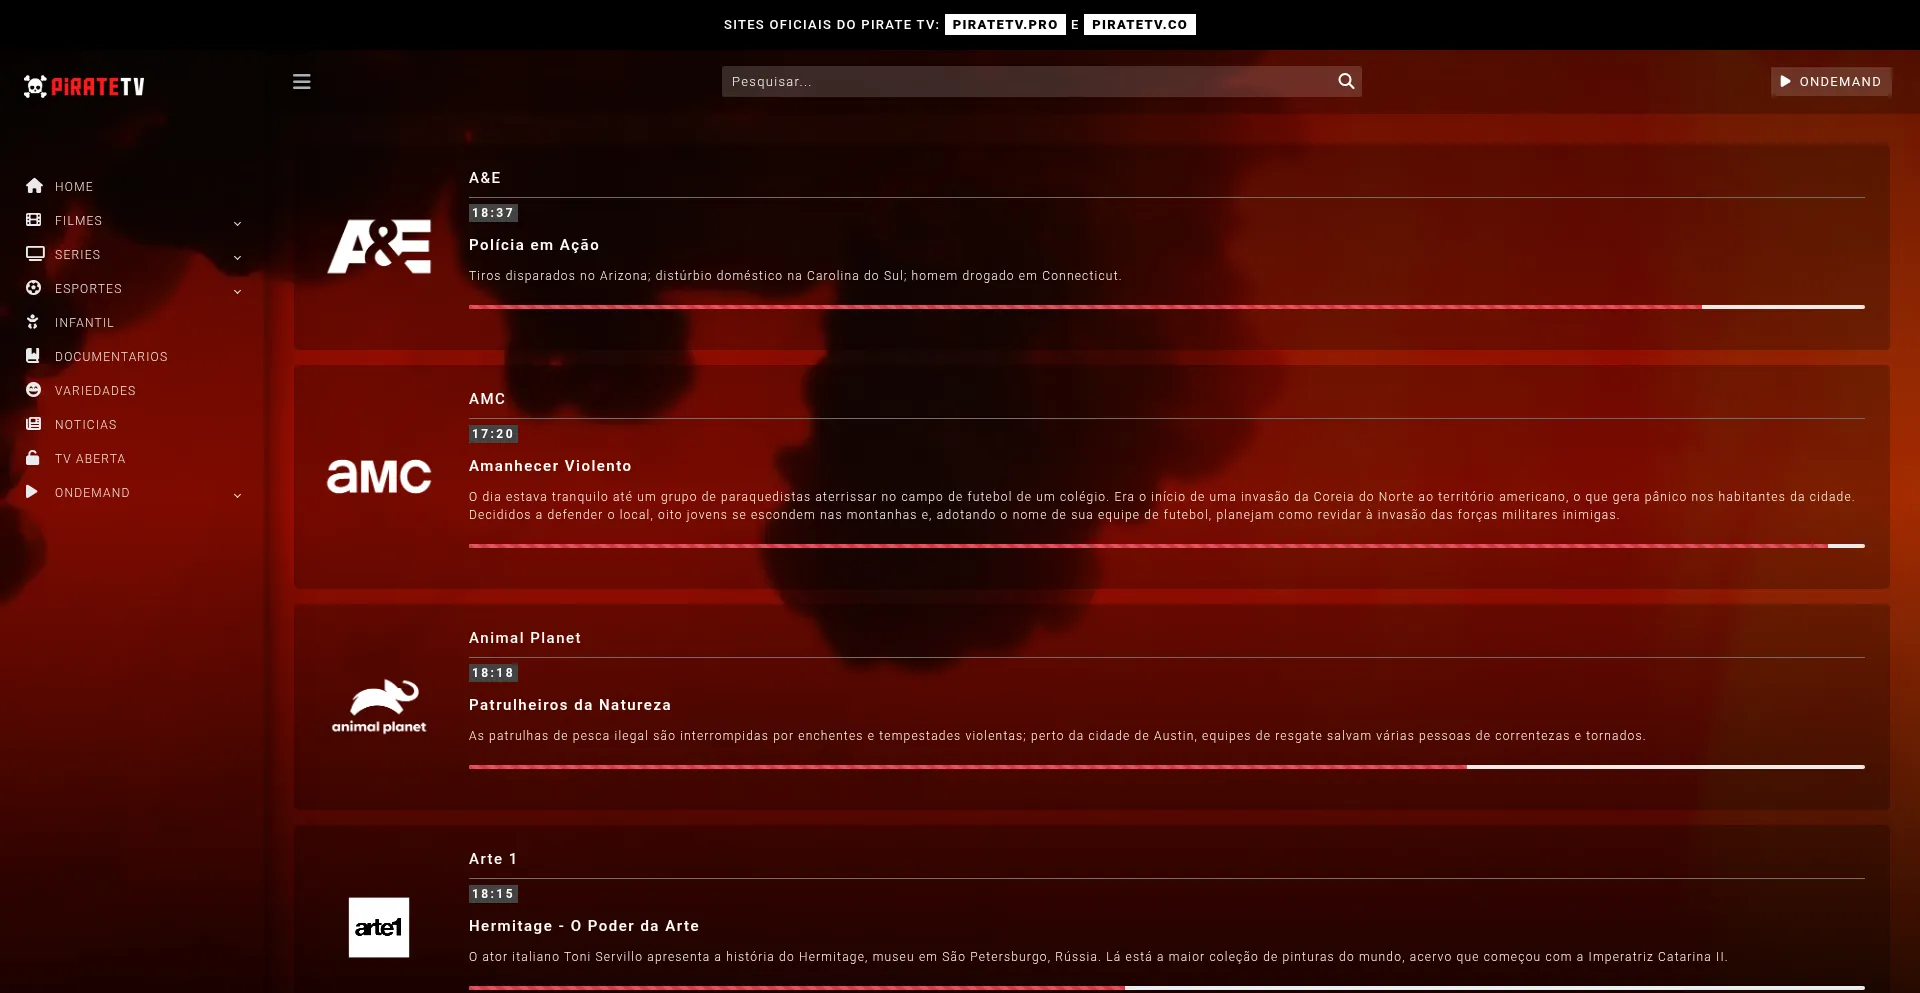
Task: Toggle the hamburger sidebar menu
Action: pos(302,82)
